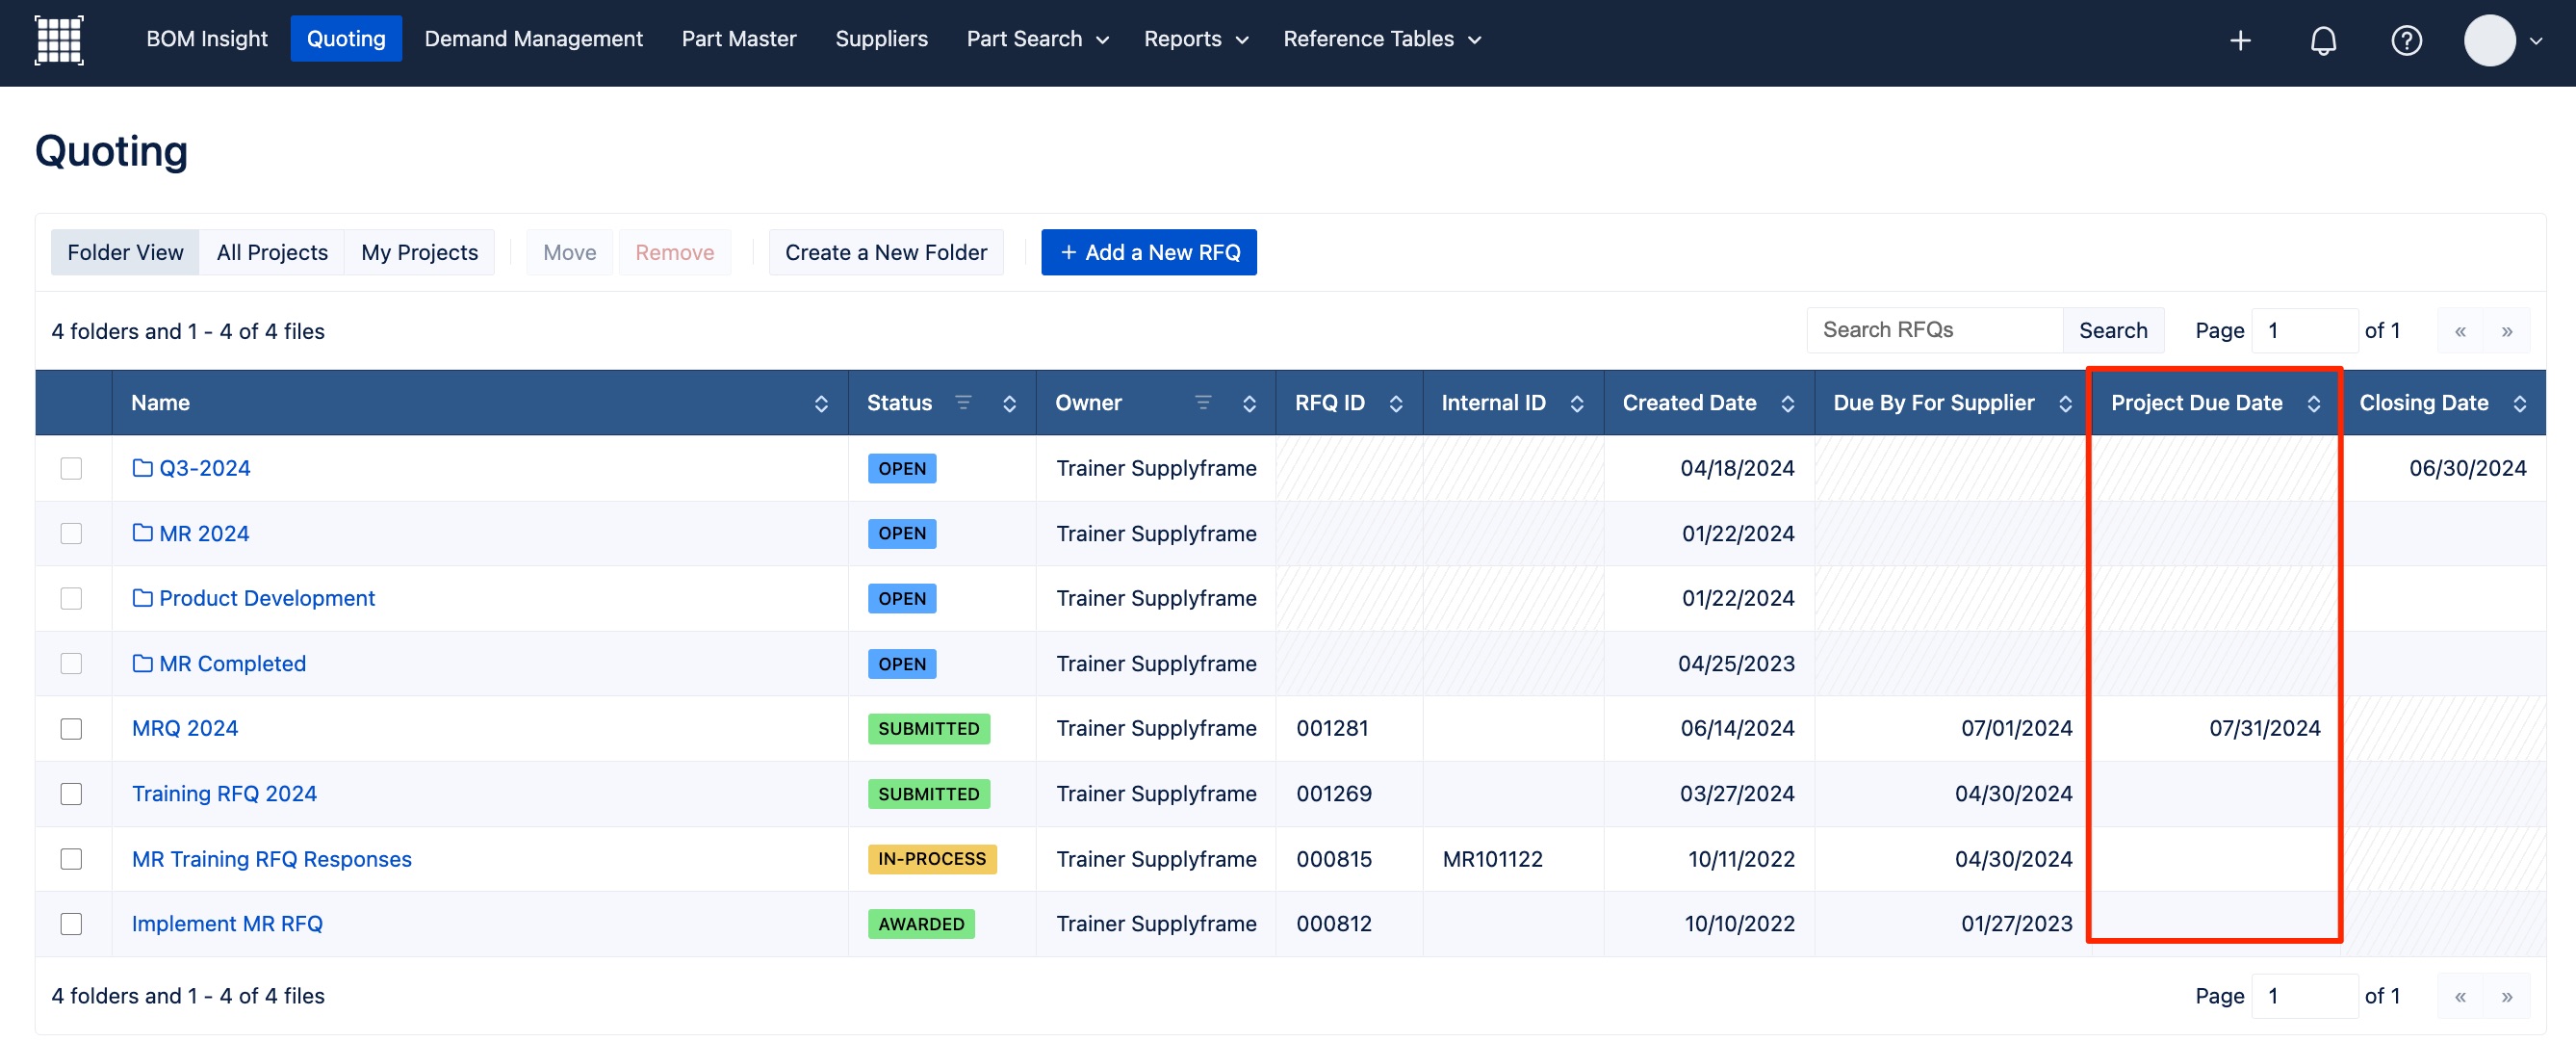Click the MR Completed folder icon
2576x1042 pixels.
143,663
